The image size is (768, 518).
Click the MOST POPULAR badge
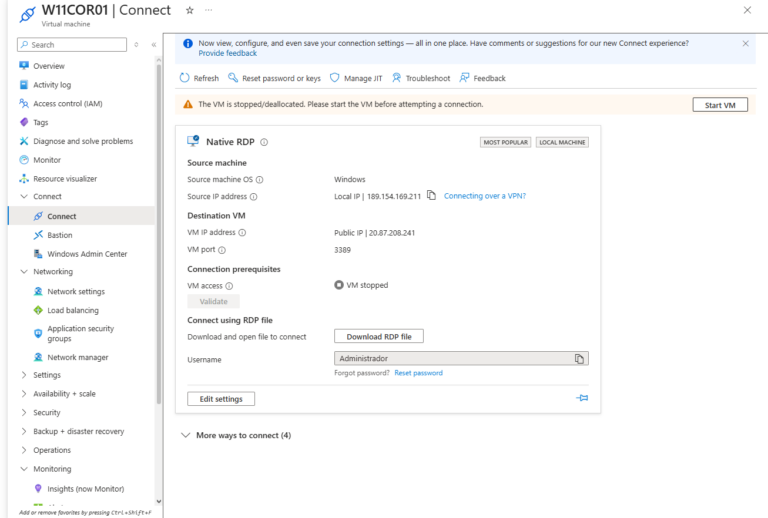pos(505,142)
